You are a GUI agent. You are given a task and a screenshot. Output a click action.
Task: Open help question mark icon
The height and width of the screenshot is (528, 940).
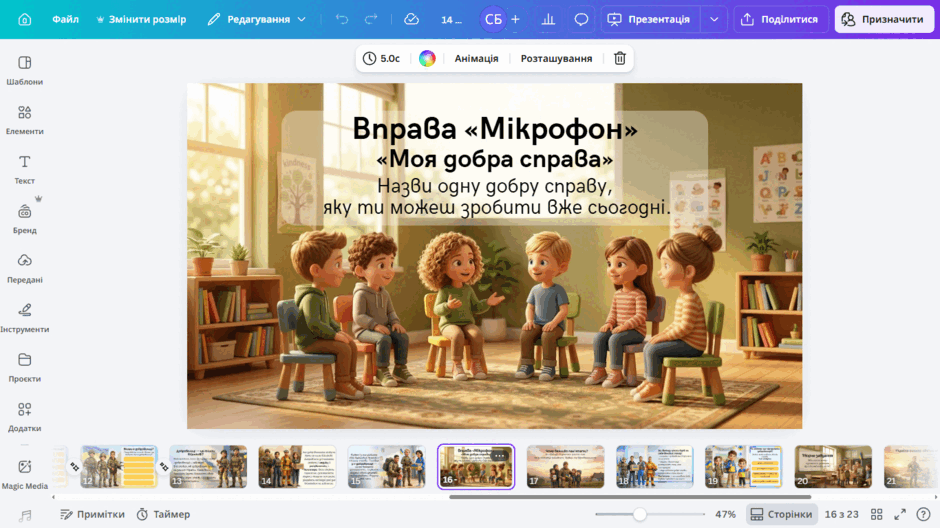[x=923, y=514]
